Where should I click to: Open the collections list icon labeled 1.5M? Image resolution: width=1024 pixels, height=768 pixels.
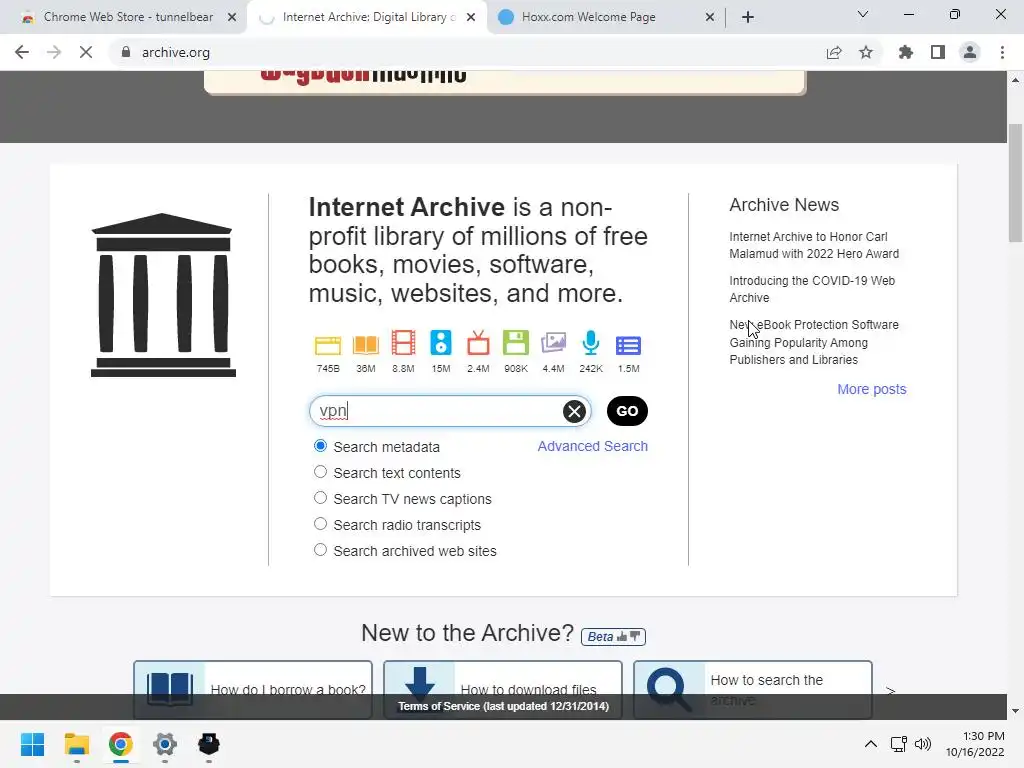[x=628, y=345]
